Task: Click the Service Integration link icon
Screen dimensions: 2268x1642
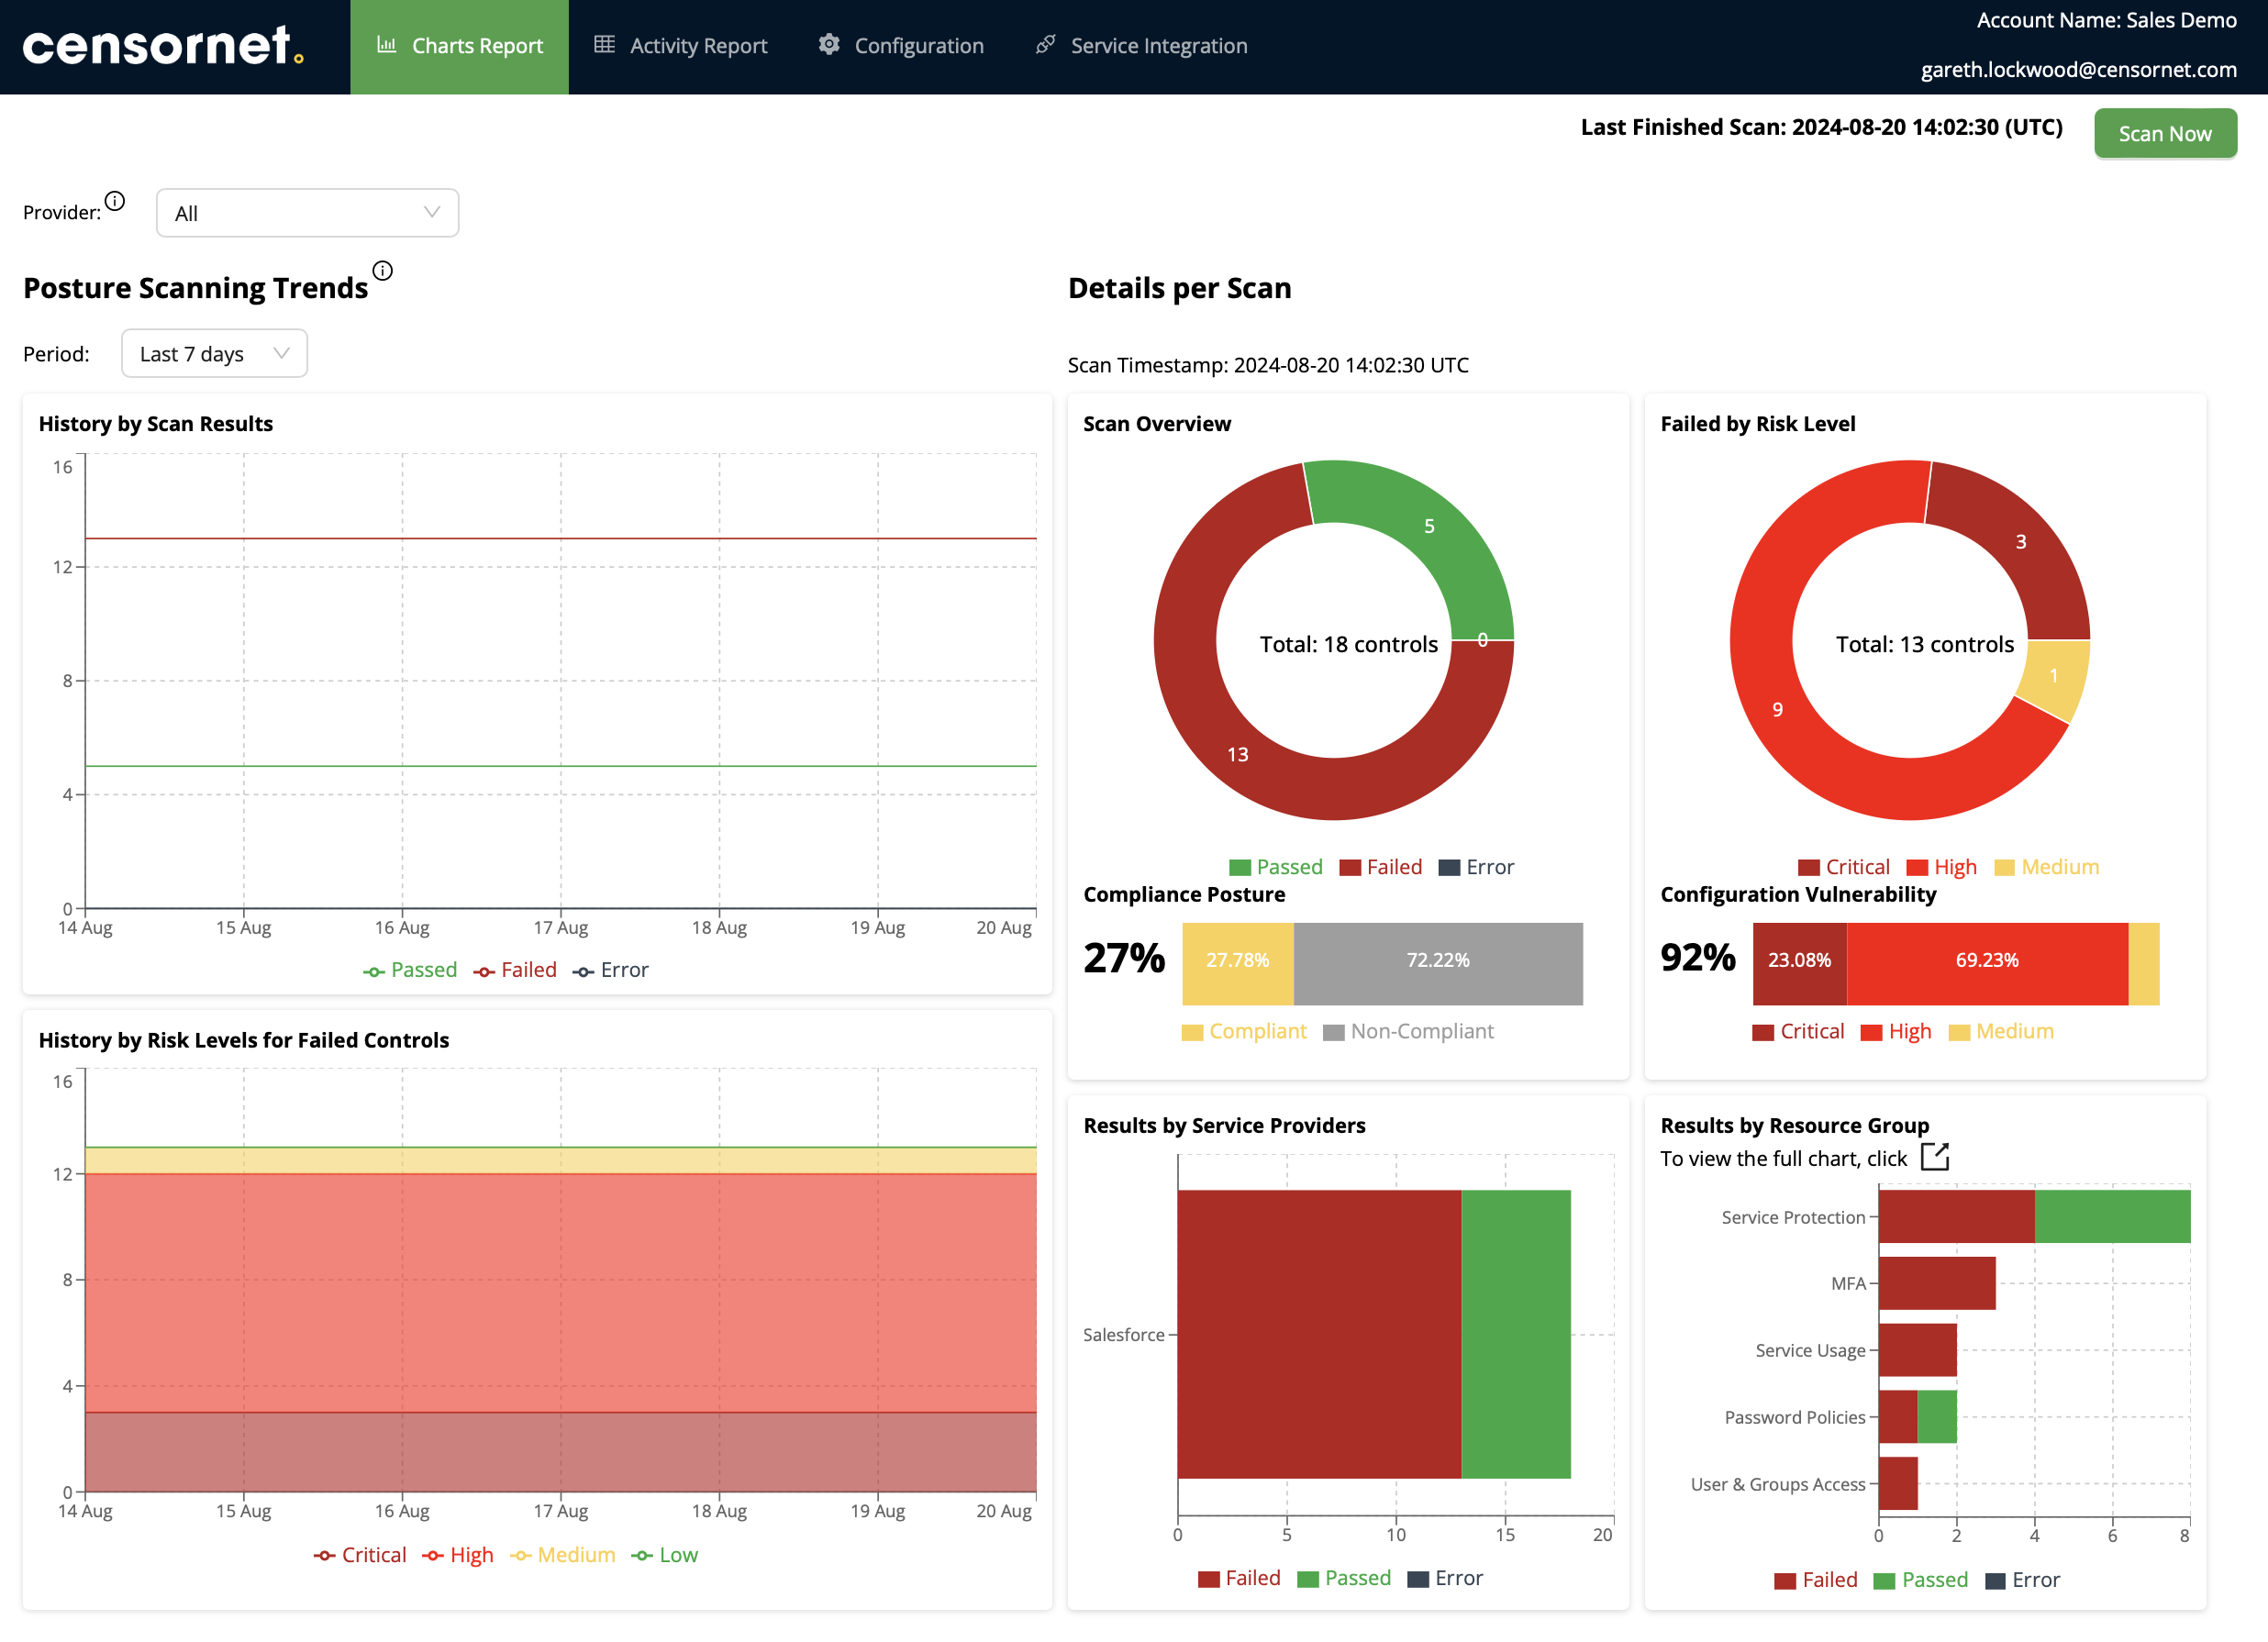Action: 1050,44
